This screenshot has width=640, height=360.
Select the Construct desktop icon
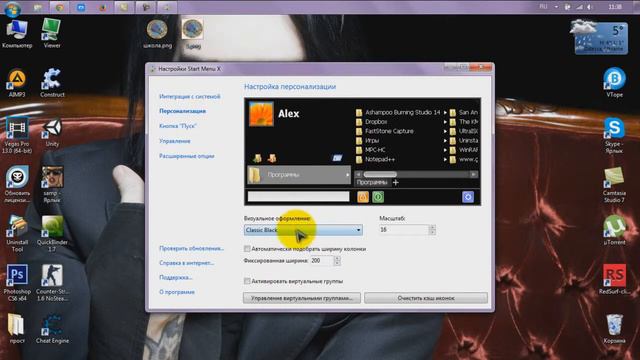[52, 83]
